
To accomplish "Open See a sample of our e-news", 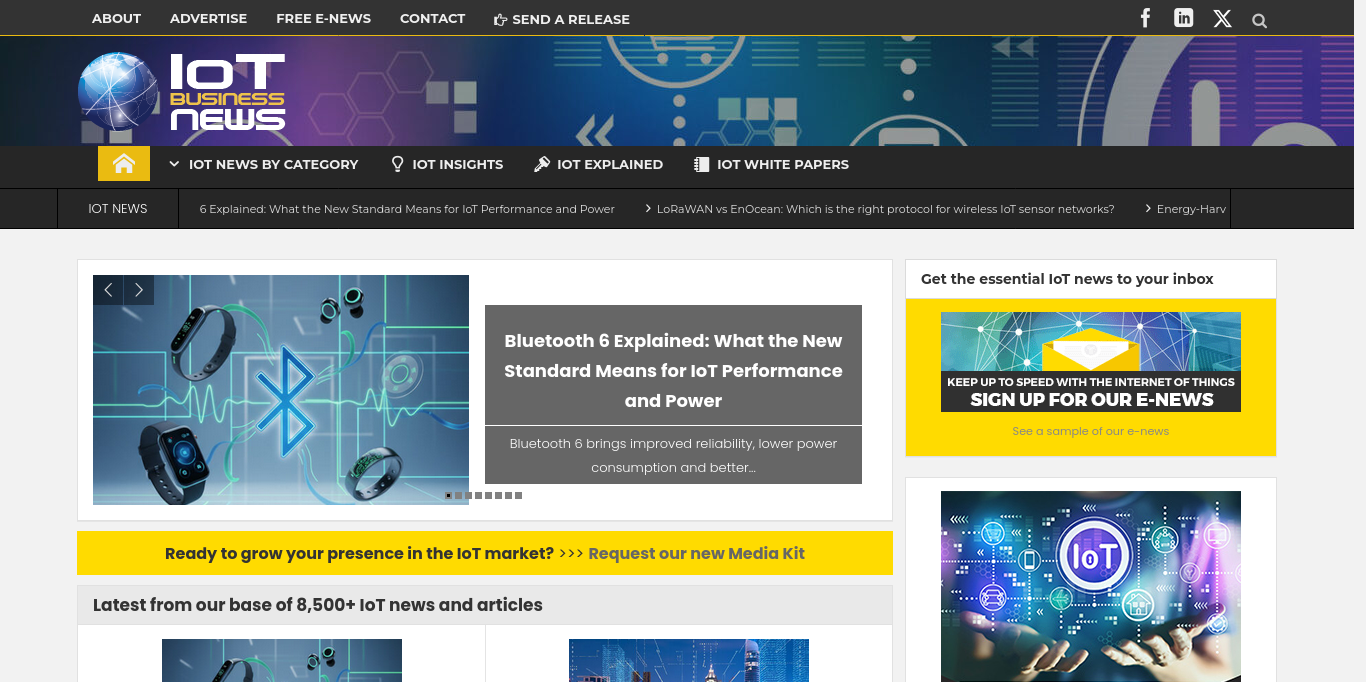I will point(1090,431).
